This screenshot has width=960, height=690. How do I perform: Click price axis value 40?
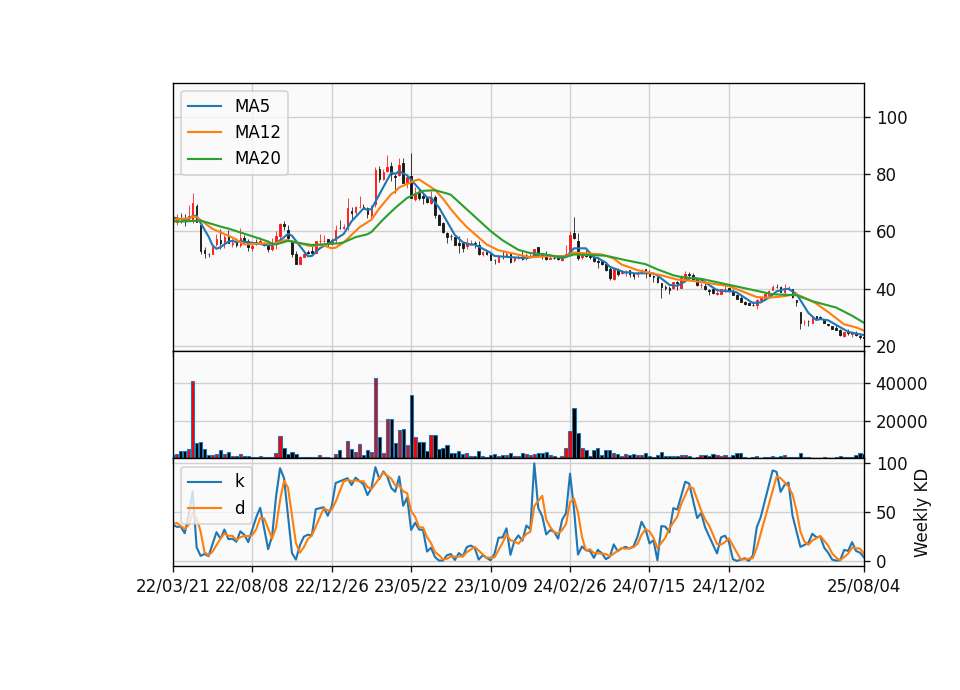tap(887, 290)
